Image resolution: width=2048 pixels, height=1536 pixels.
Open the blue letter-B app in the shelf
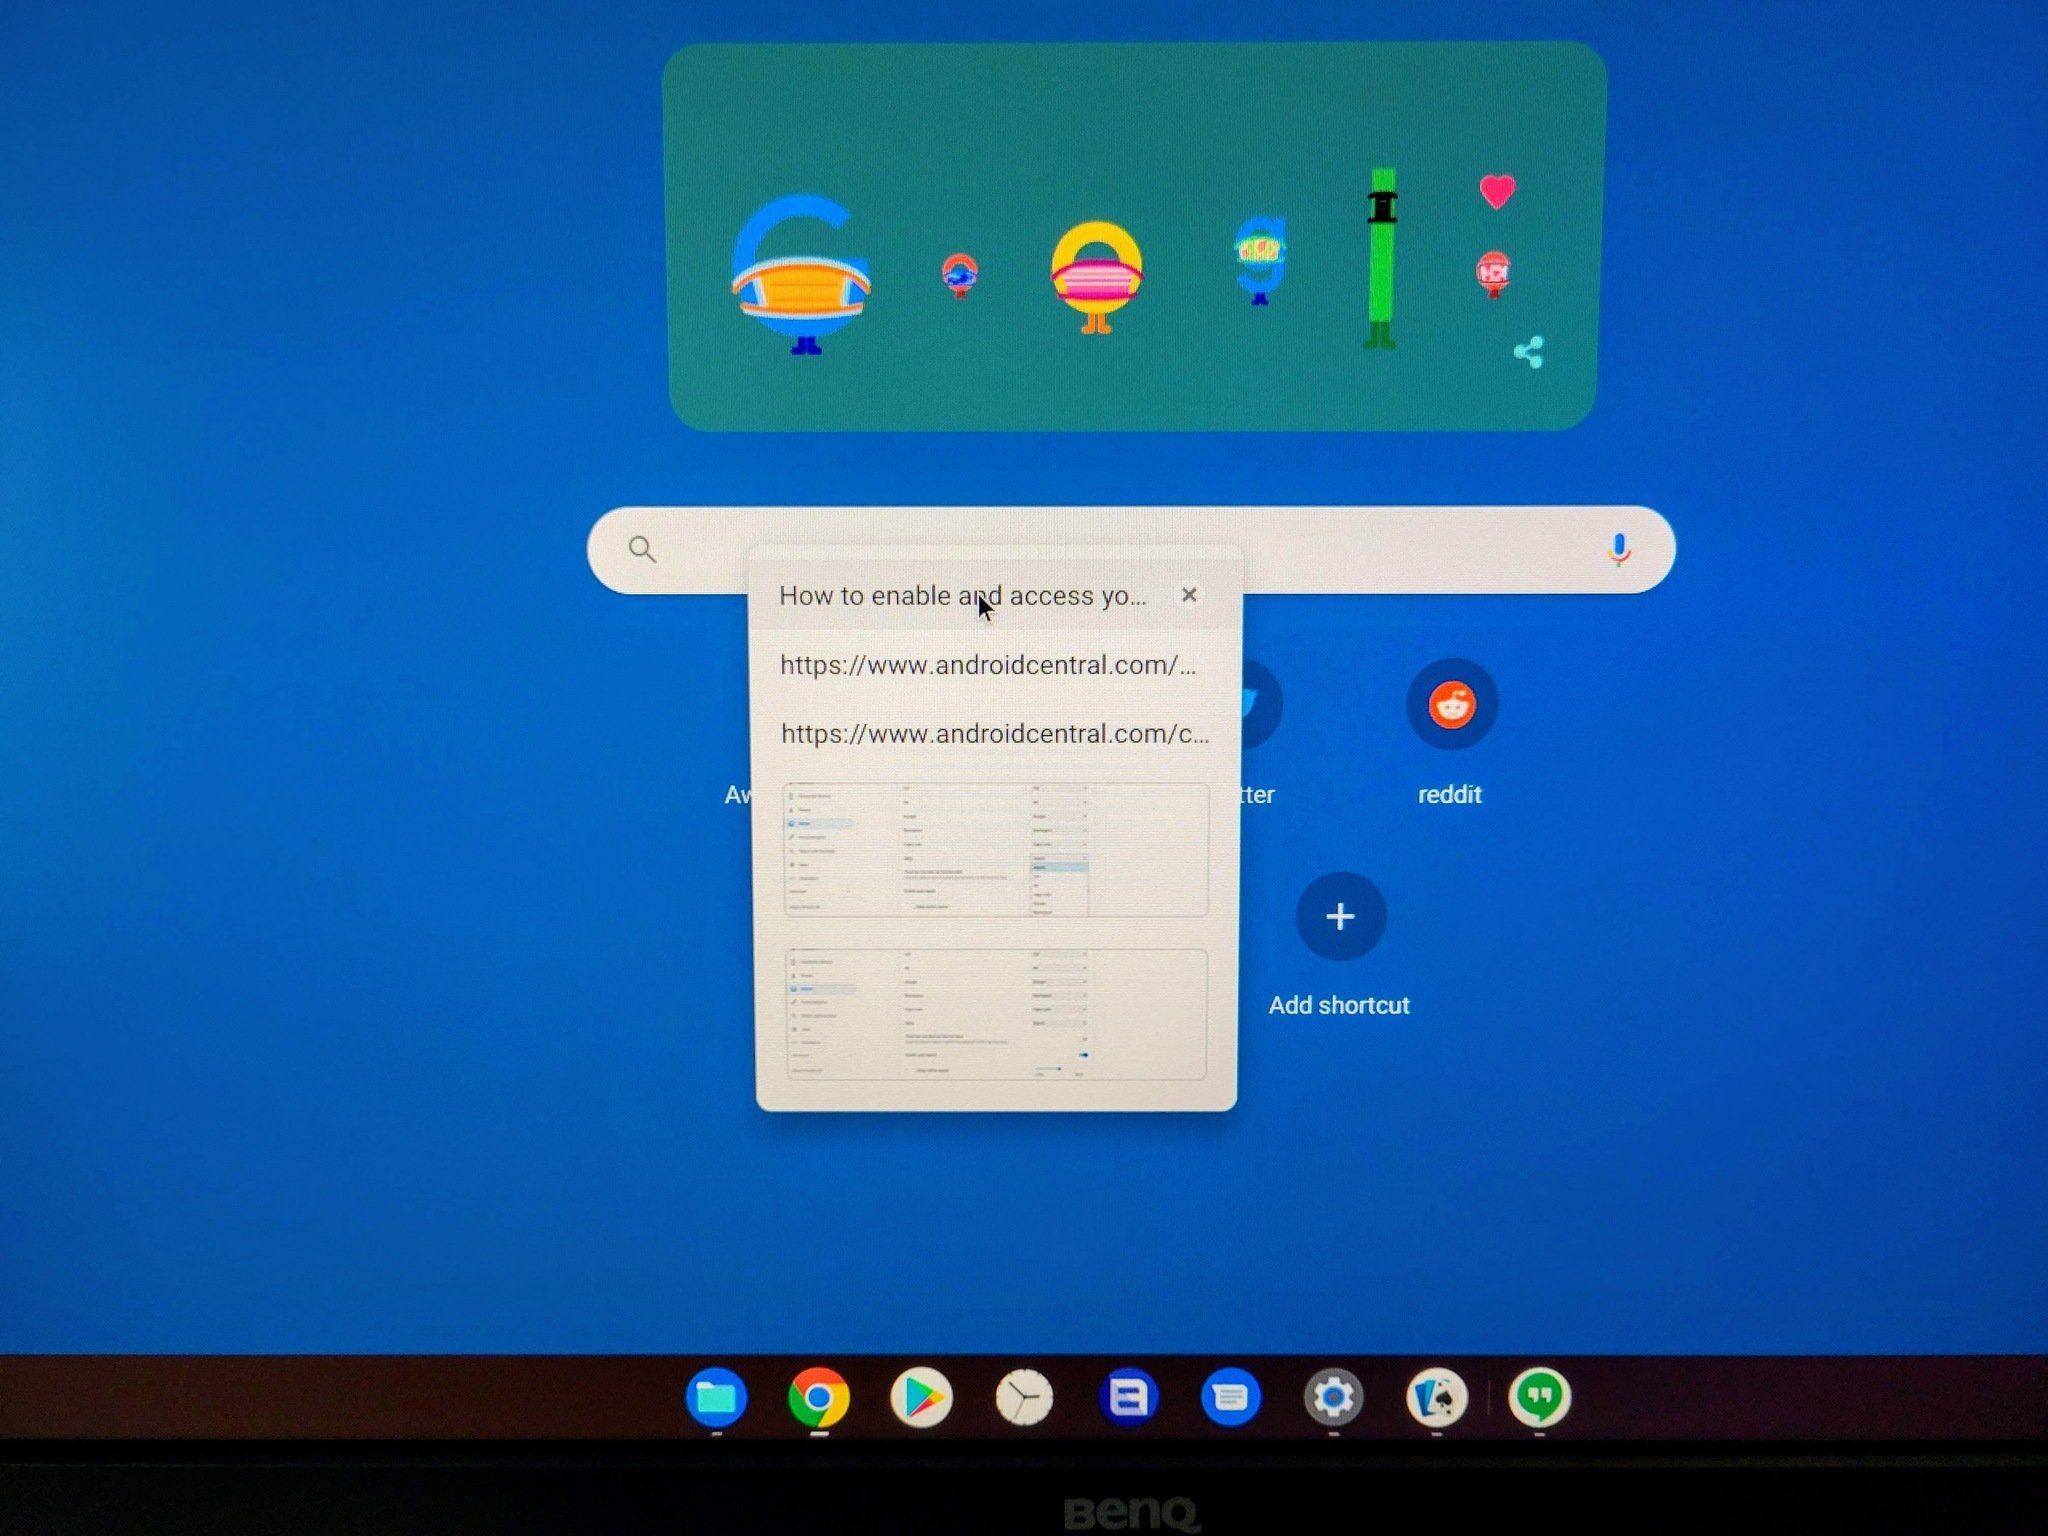point(1128,1397)
